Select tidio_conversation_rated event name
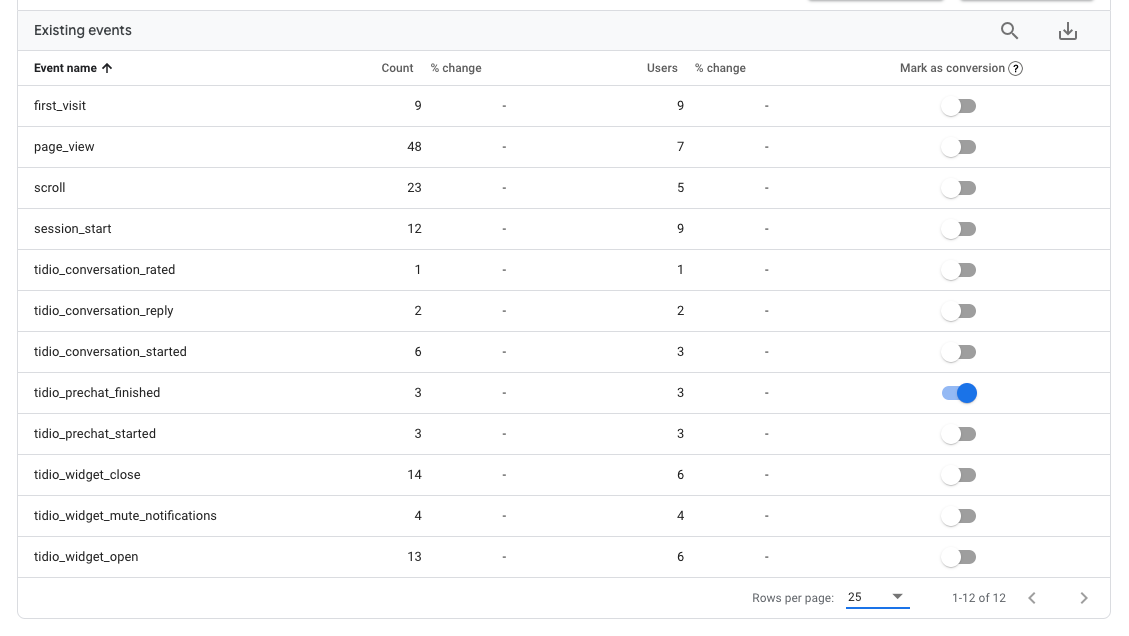This screenshot has height=636, width=1129. tap(104, 270)
